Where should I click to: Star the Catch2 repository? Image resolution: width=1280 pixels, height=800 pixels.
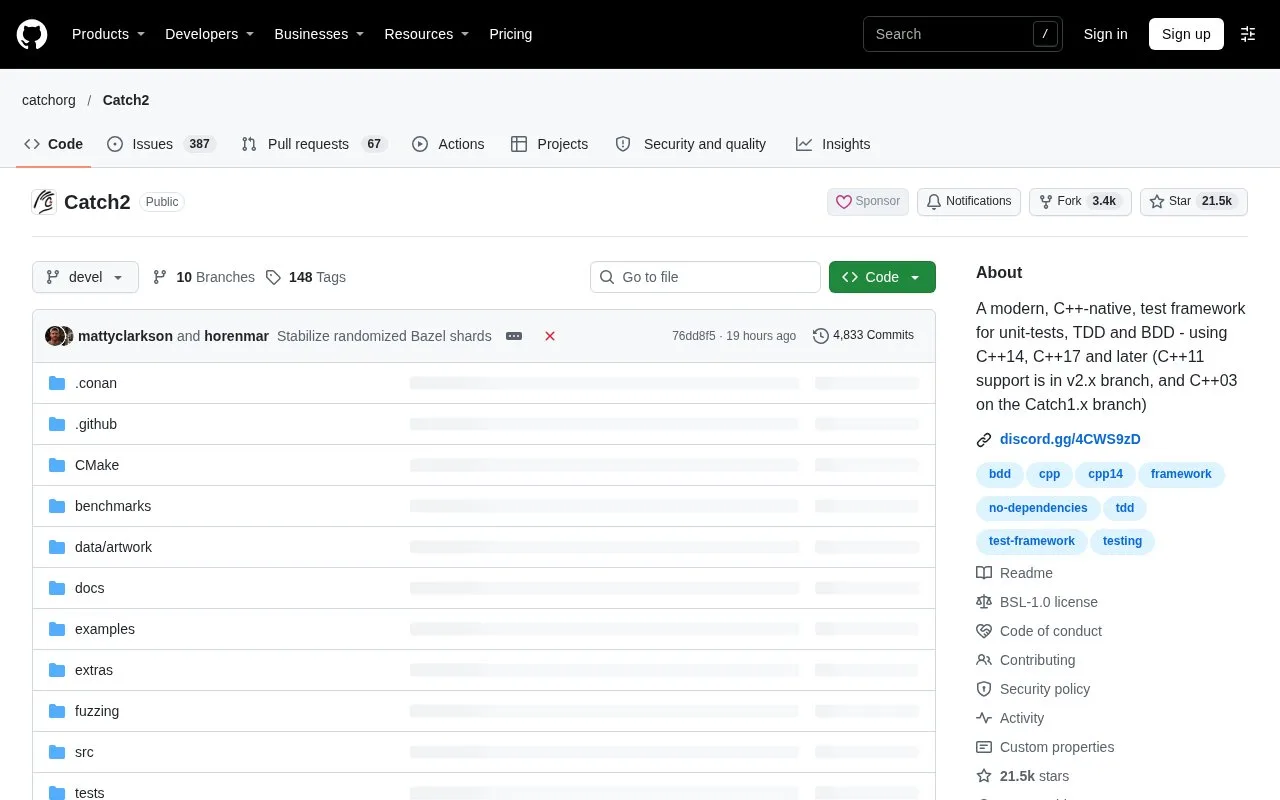[1194, 201]
